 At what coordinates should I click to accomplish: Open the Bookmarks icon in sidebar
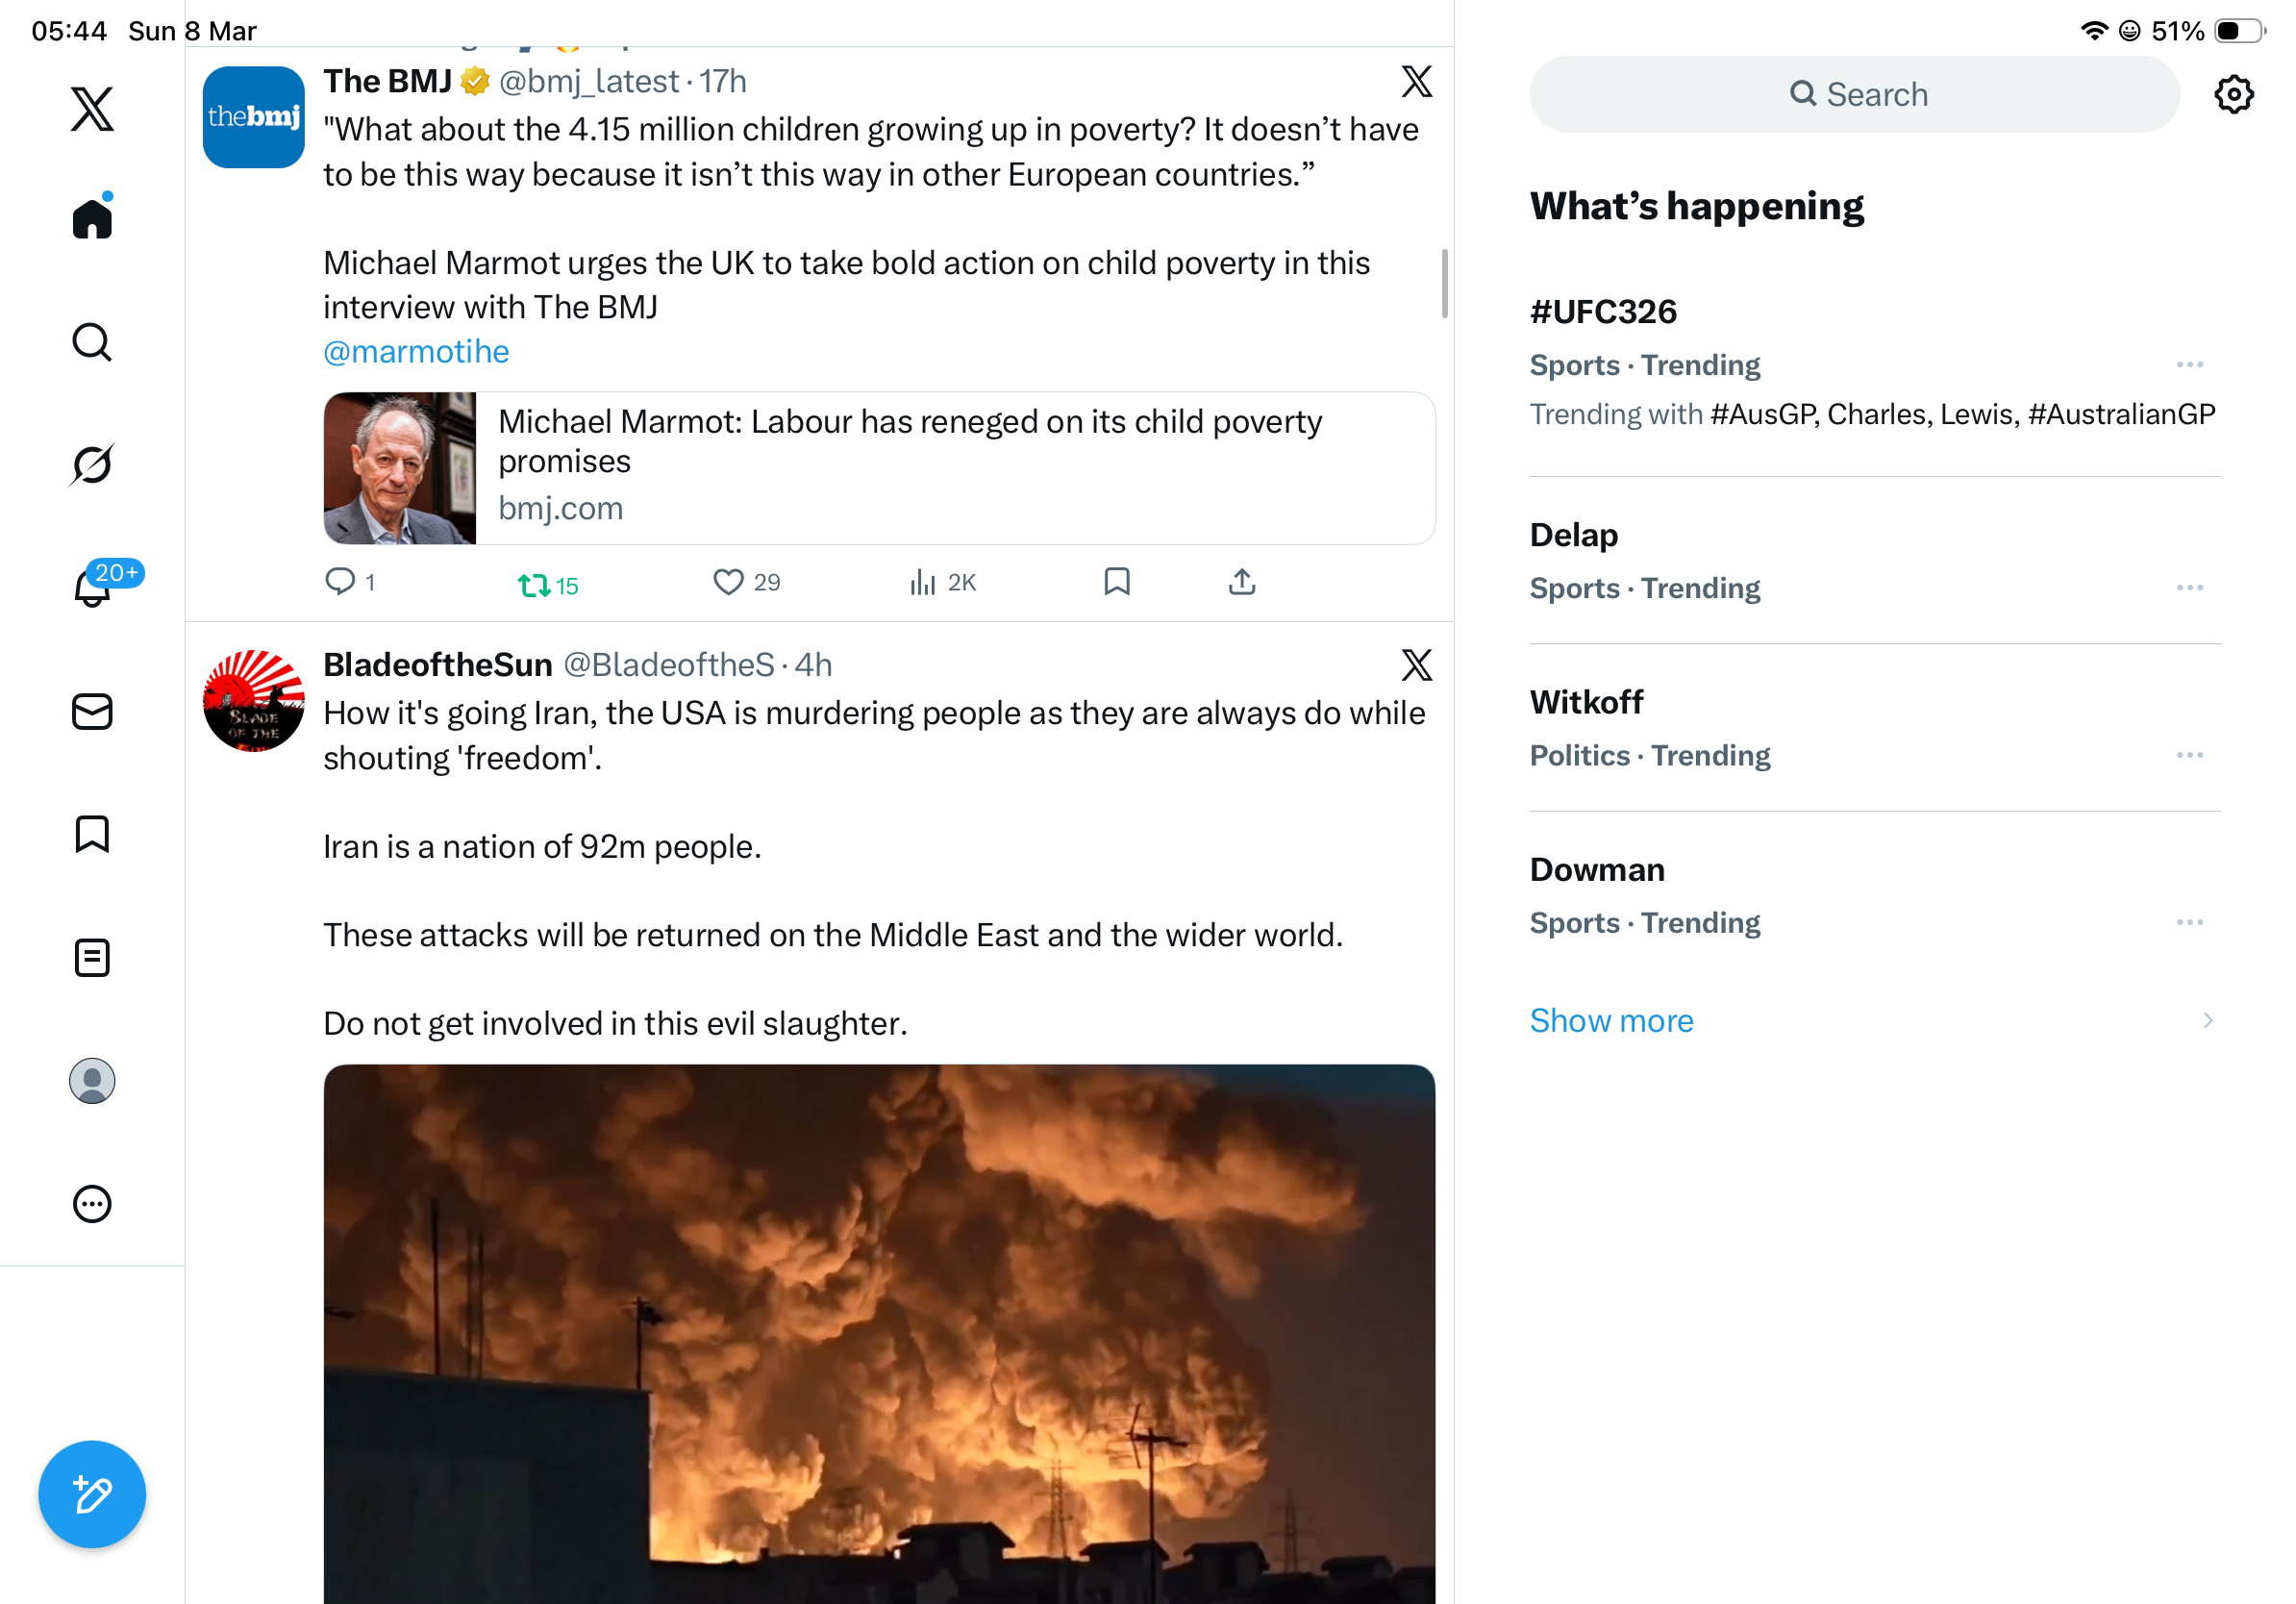92,834
